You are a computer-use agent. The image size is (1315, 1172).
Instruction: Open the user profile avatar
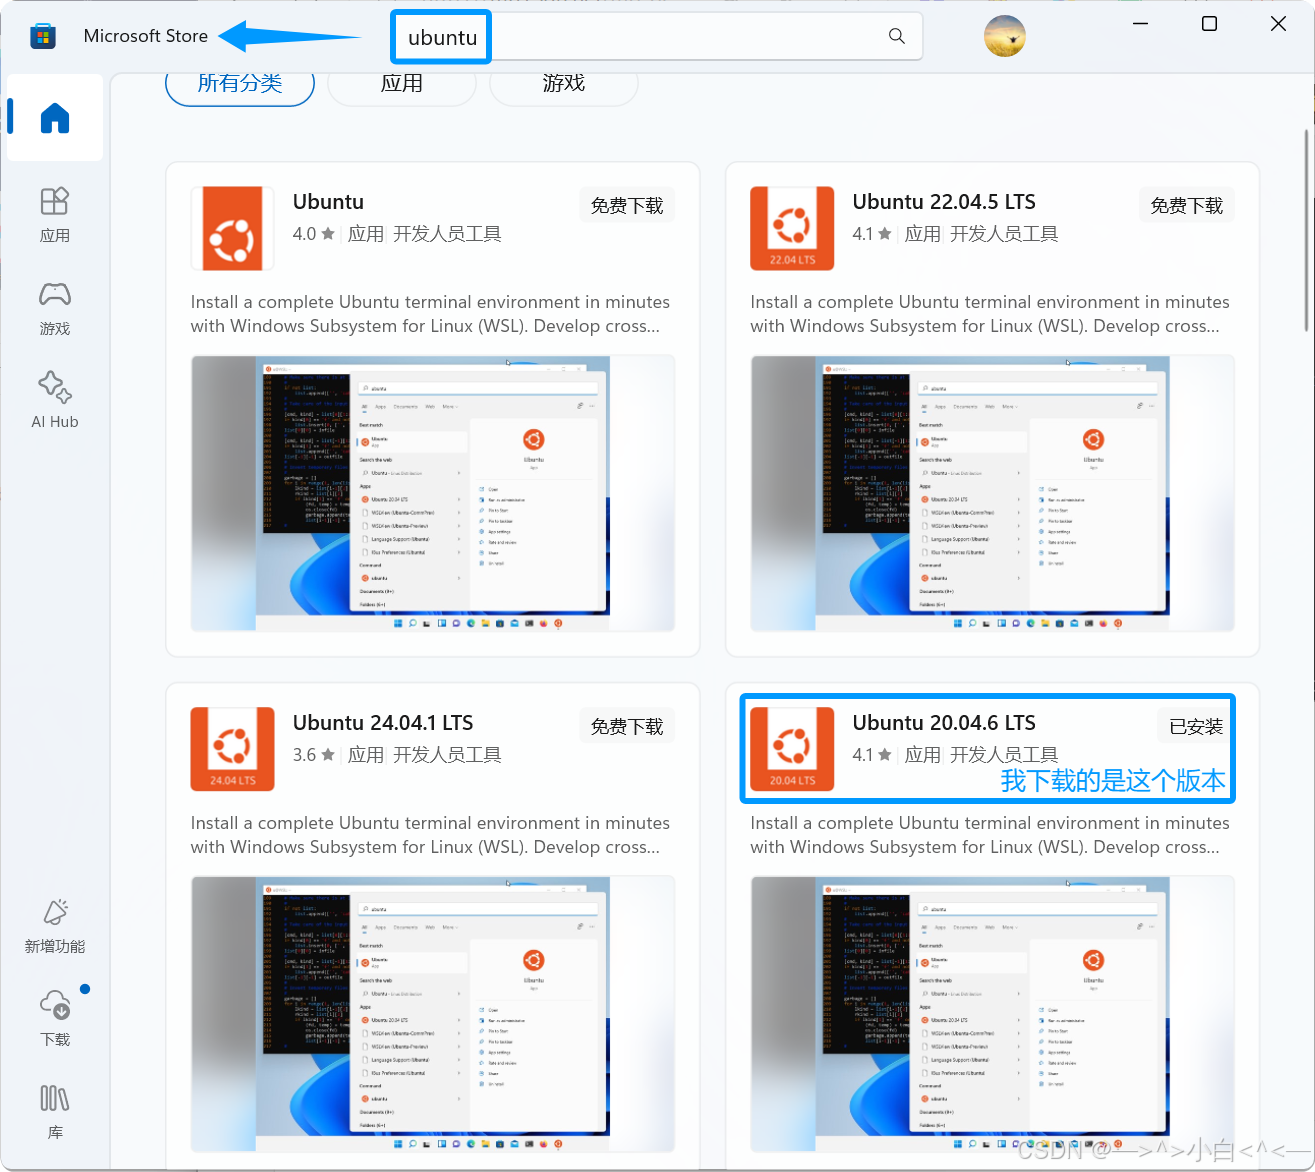point(1005,37)
